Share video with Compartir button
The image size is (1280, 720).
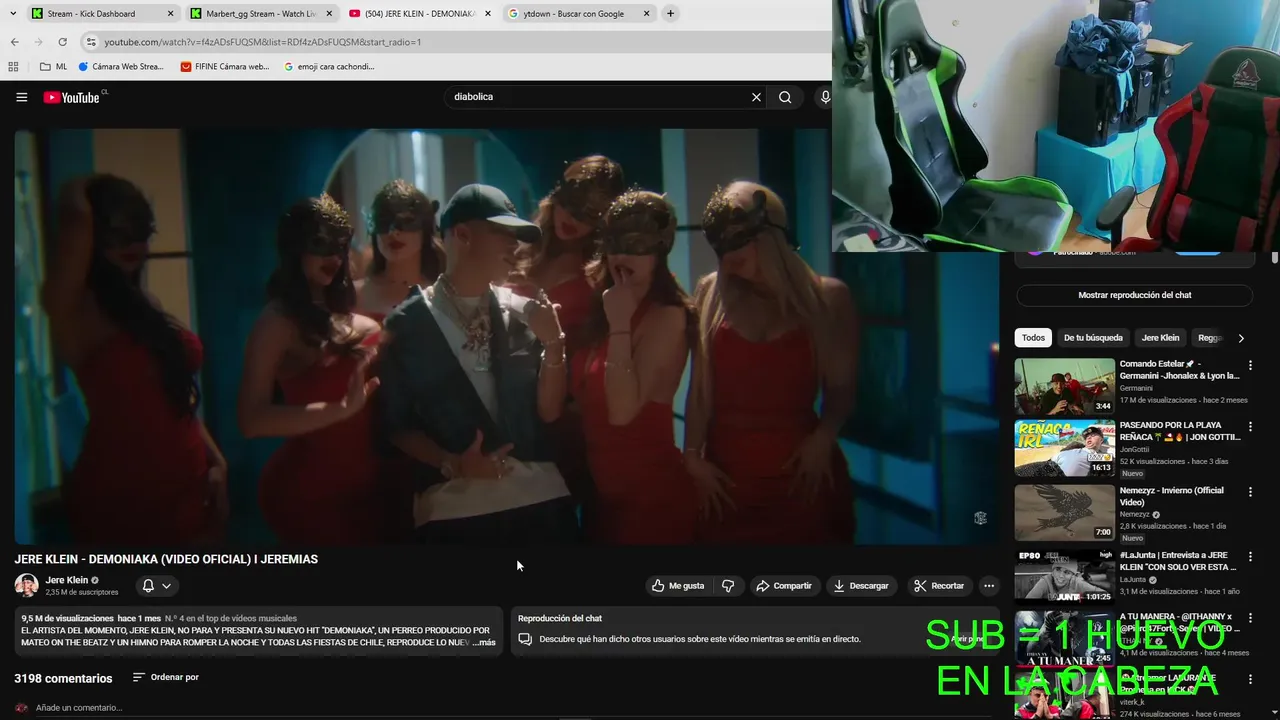tap(784, 585)
